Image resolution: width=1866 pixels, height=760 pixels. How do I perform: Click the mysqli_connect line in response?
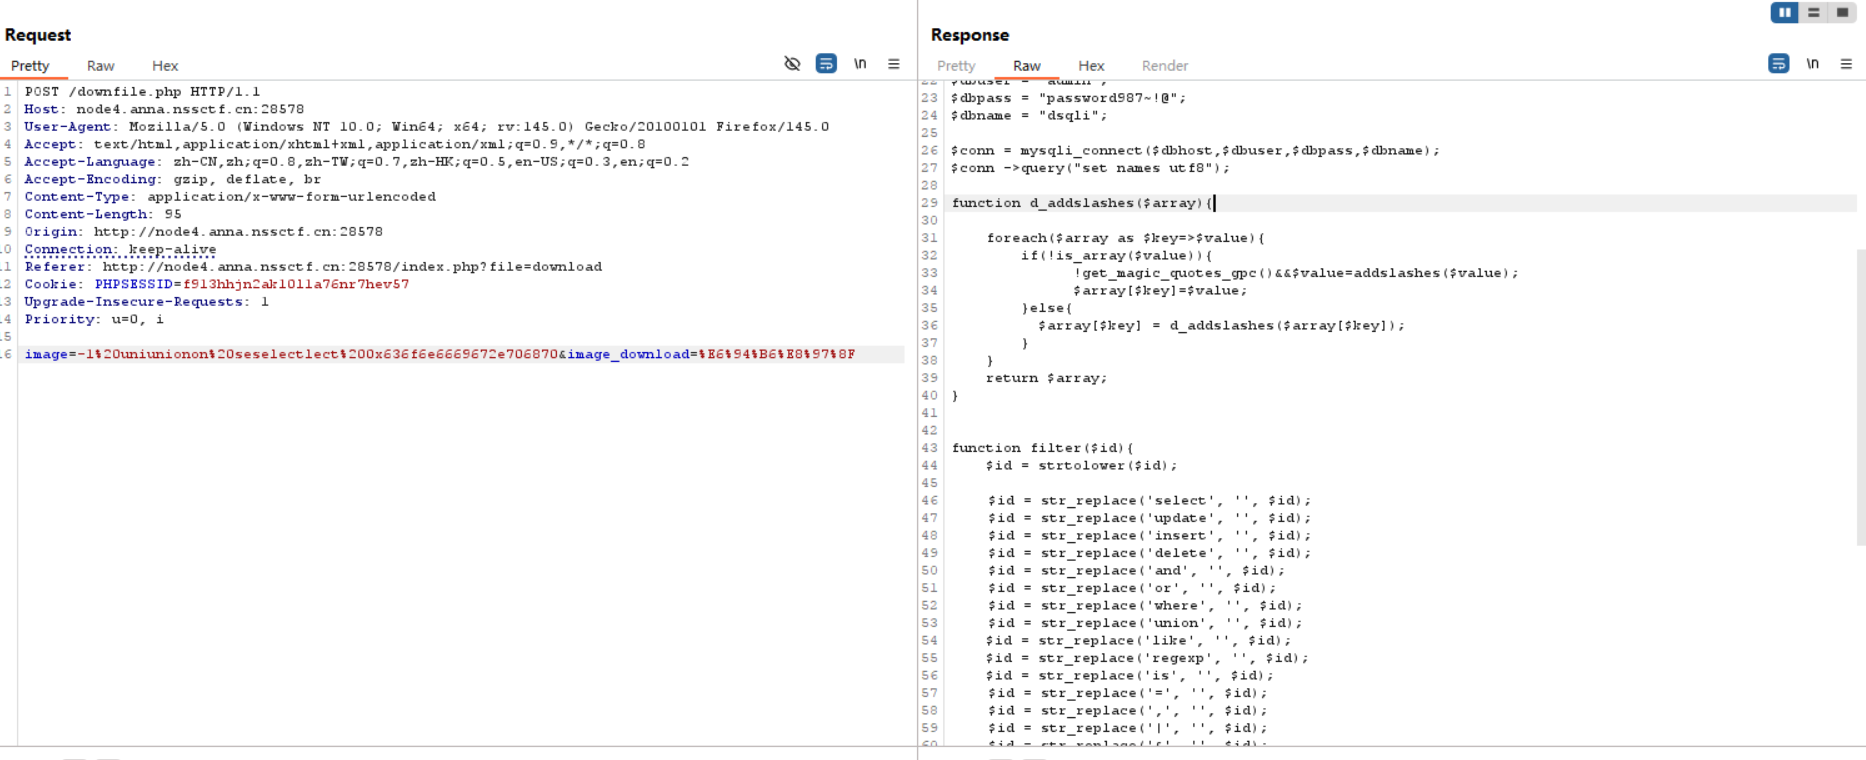pyautogui.click(x=1195, y=151)
